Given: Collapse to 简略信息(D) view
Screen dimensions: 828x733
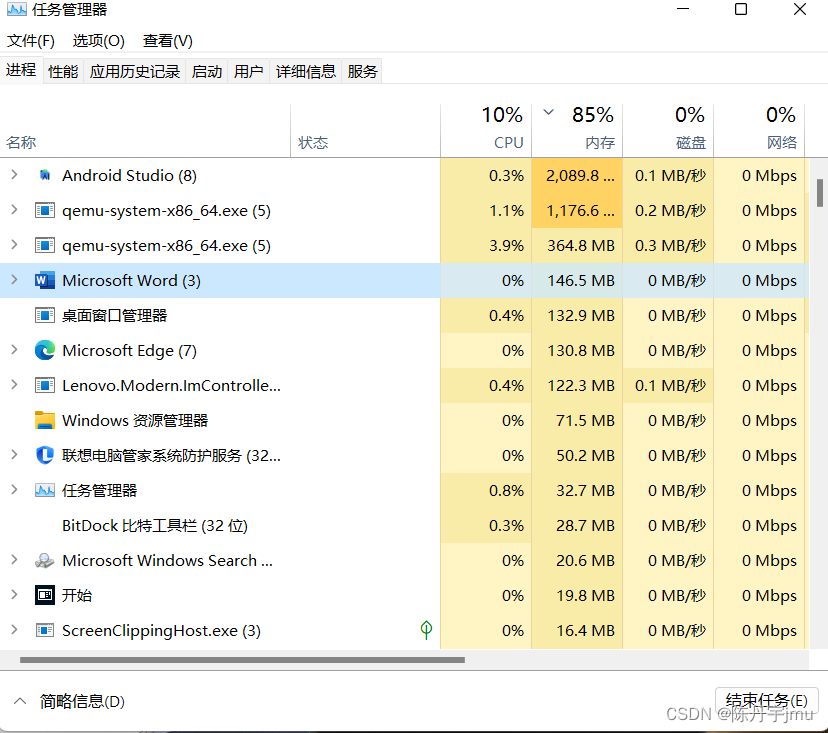Looking at the screenshot, I should 70,701.
